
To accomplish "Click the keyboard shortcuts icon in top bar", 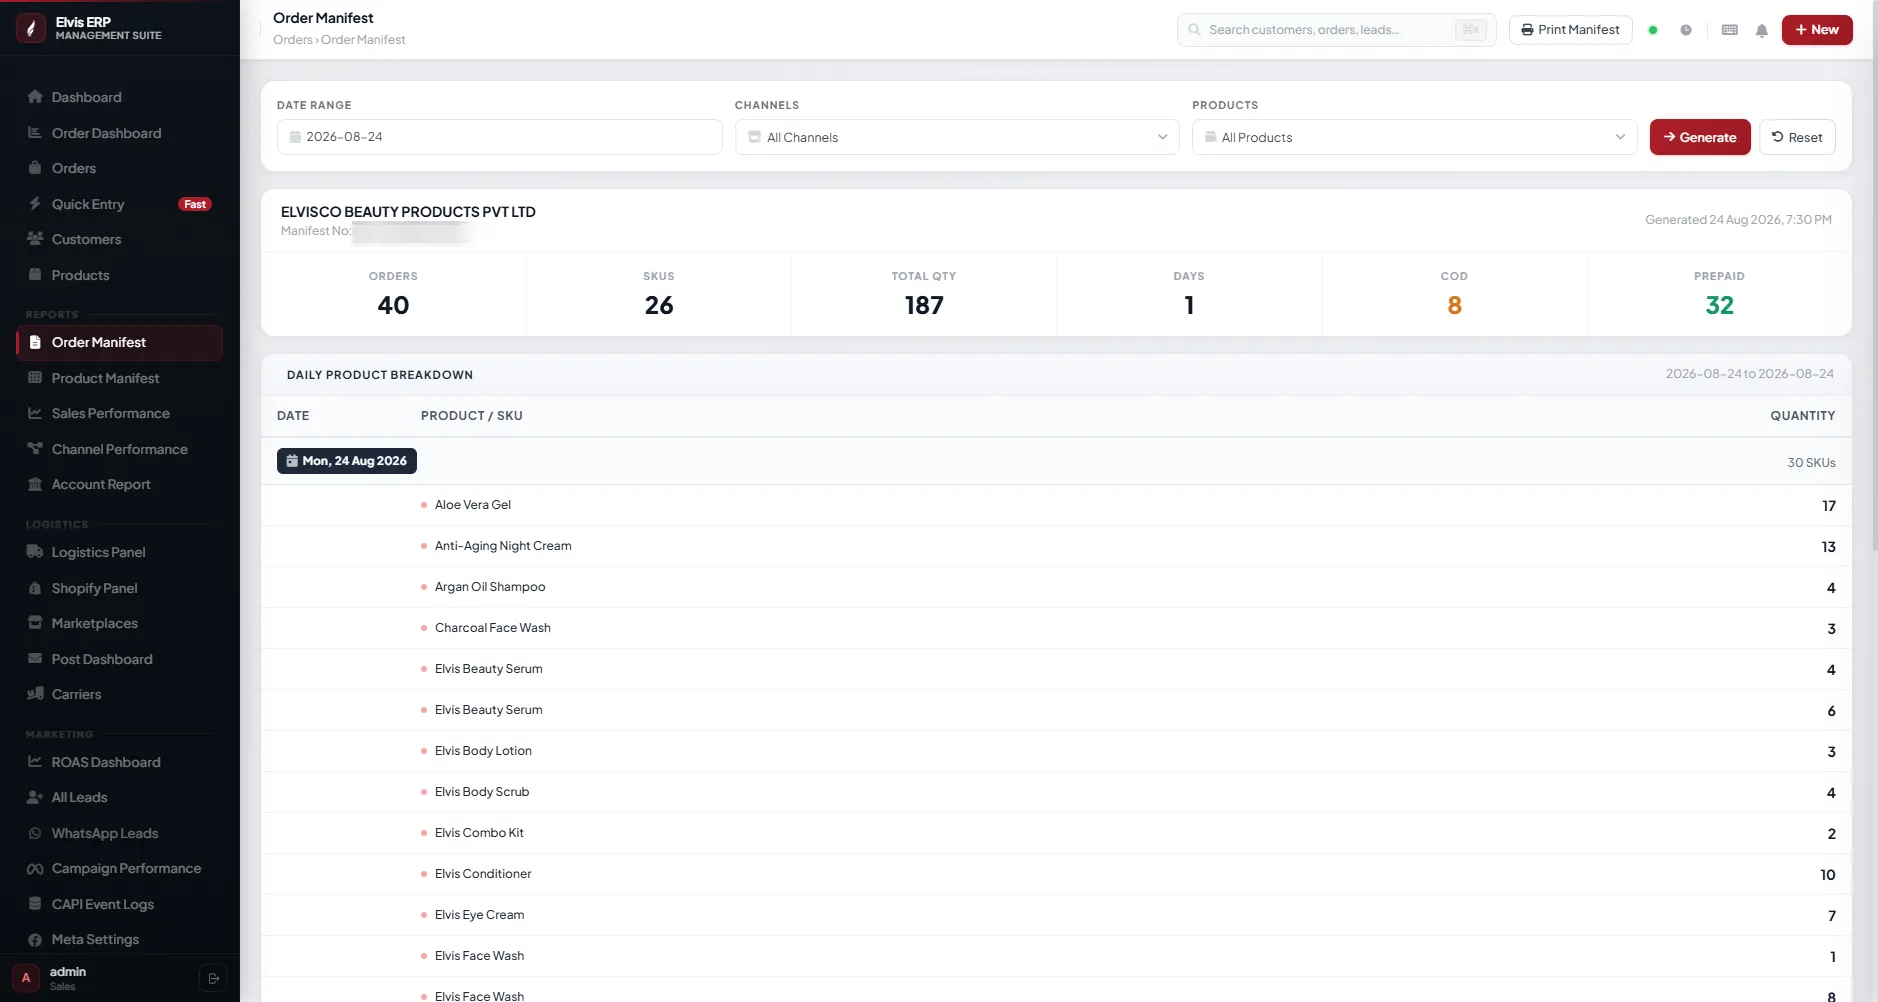I will click(x=1730, y=30).
